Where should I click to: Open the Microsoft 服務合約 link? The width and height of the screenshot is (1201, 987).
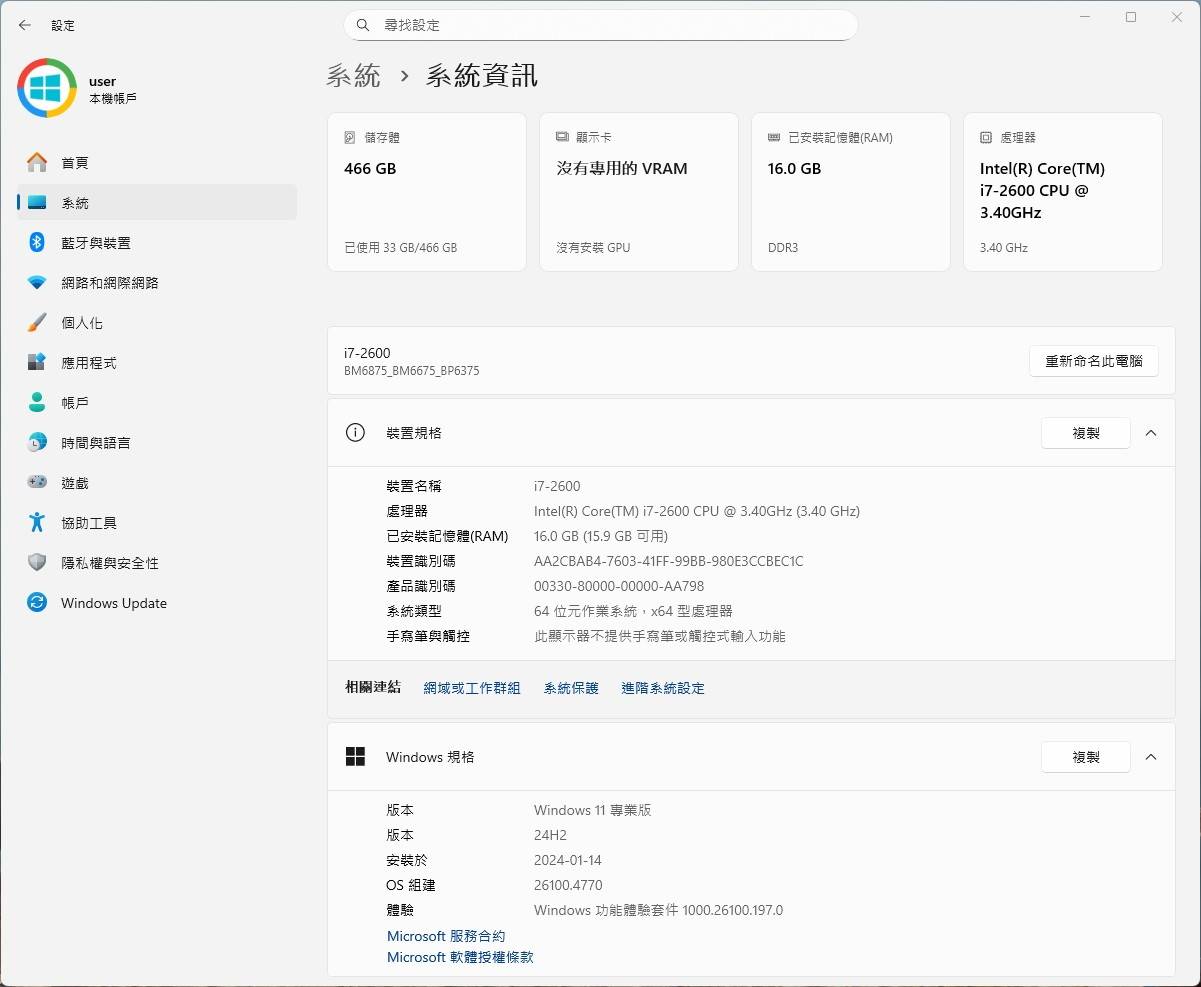446,936
